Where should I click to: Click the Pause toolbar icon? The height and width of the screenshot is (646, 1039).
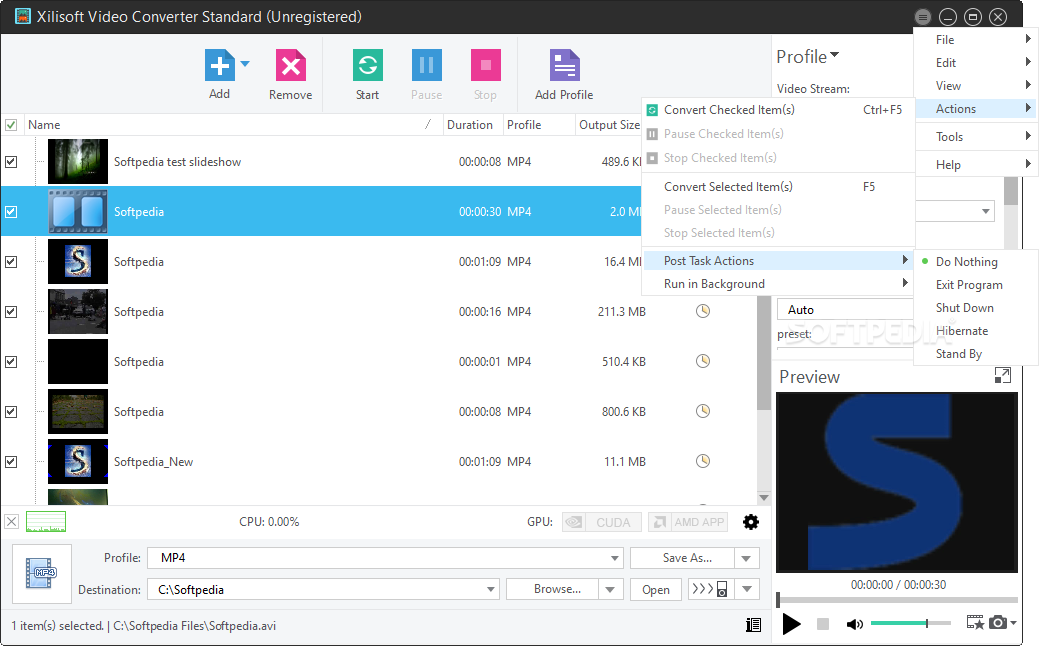coord(426,66)
